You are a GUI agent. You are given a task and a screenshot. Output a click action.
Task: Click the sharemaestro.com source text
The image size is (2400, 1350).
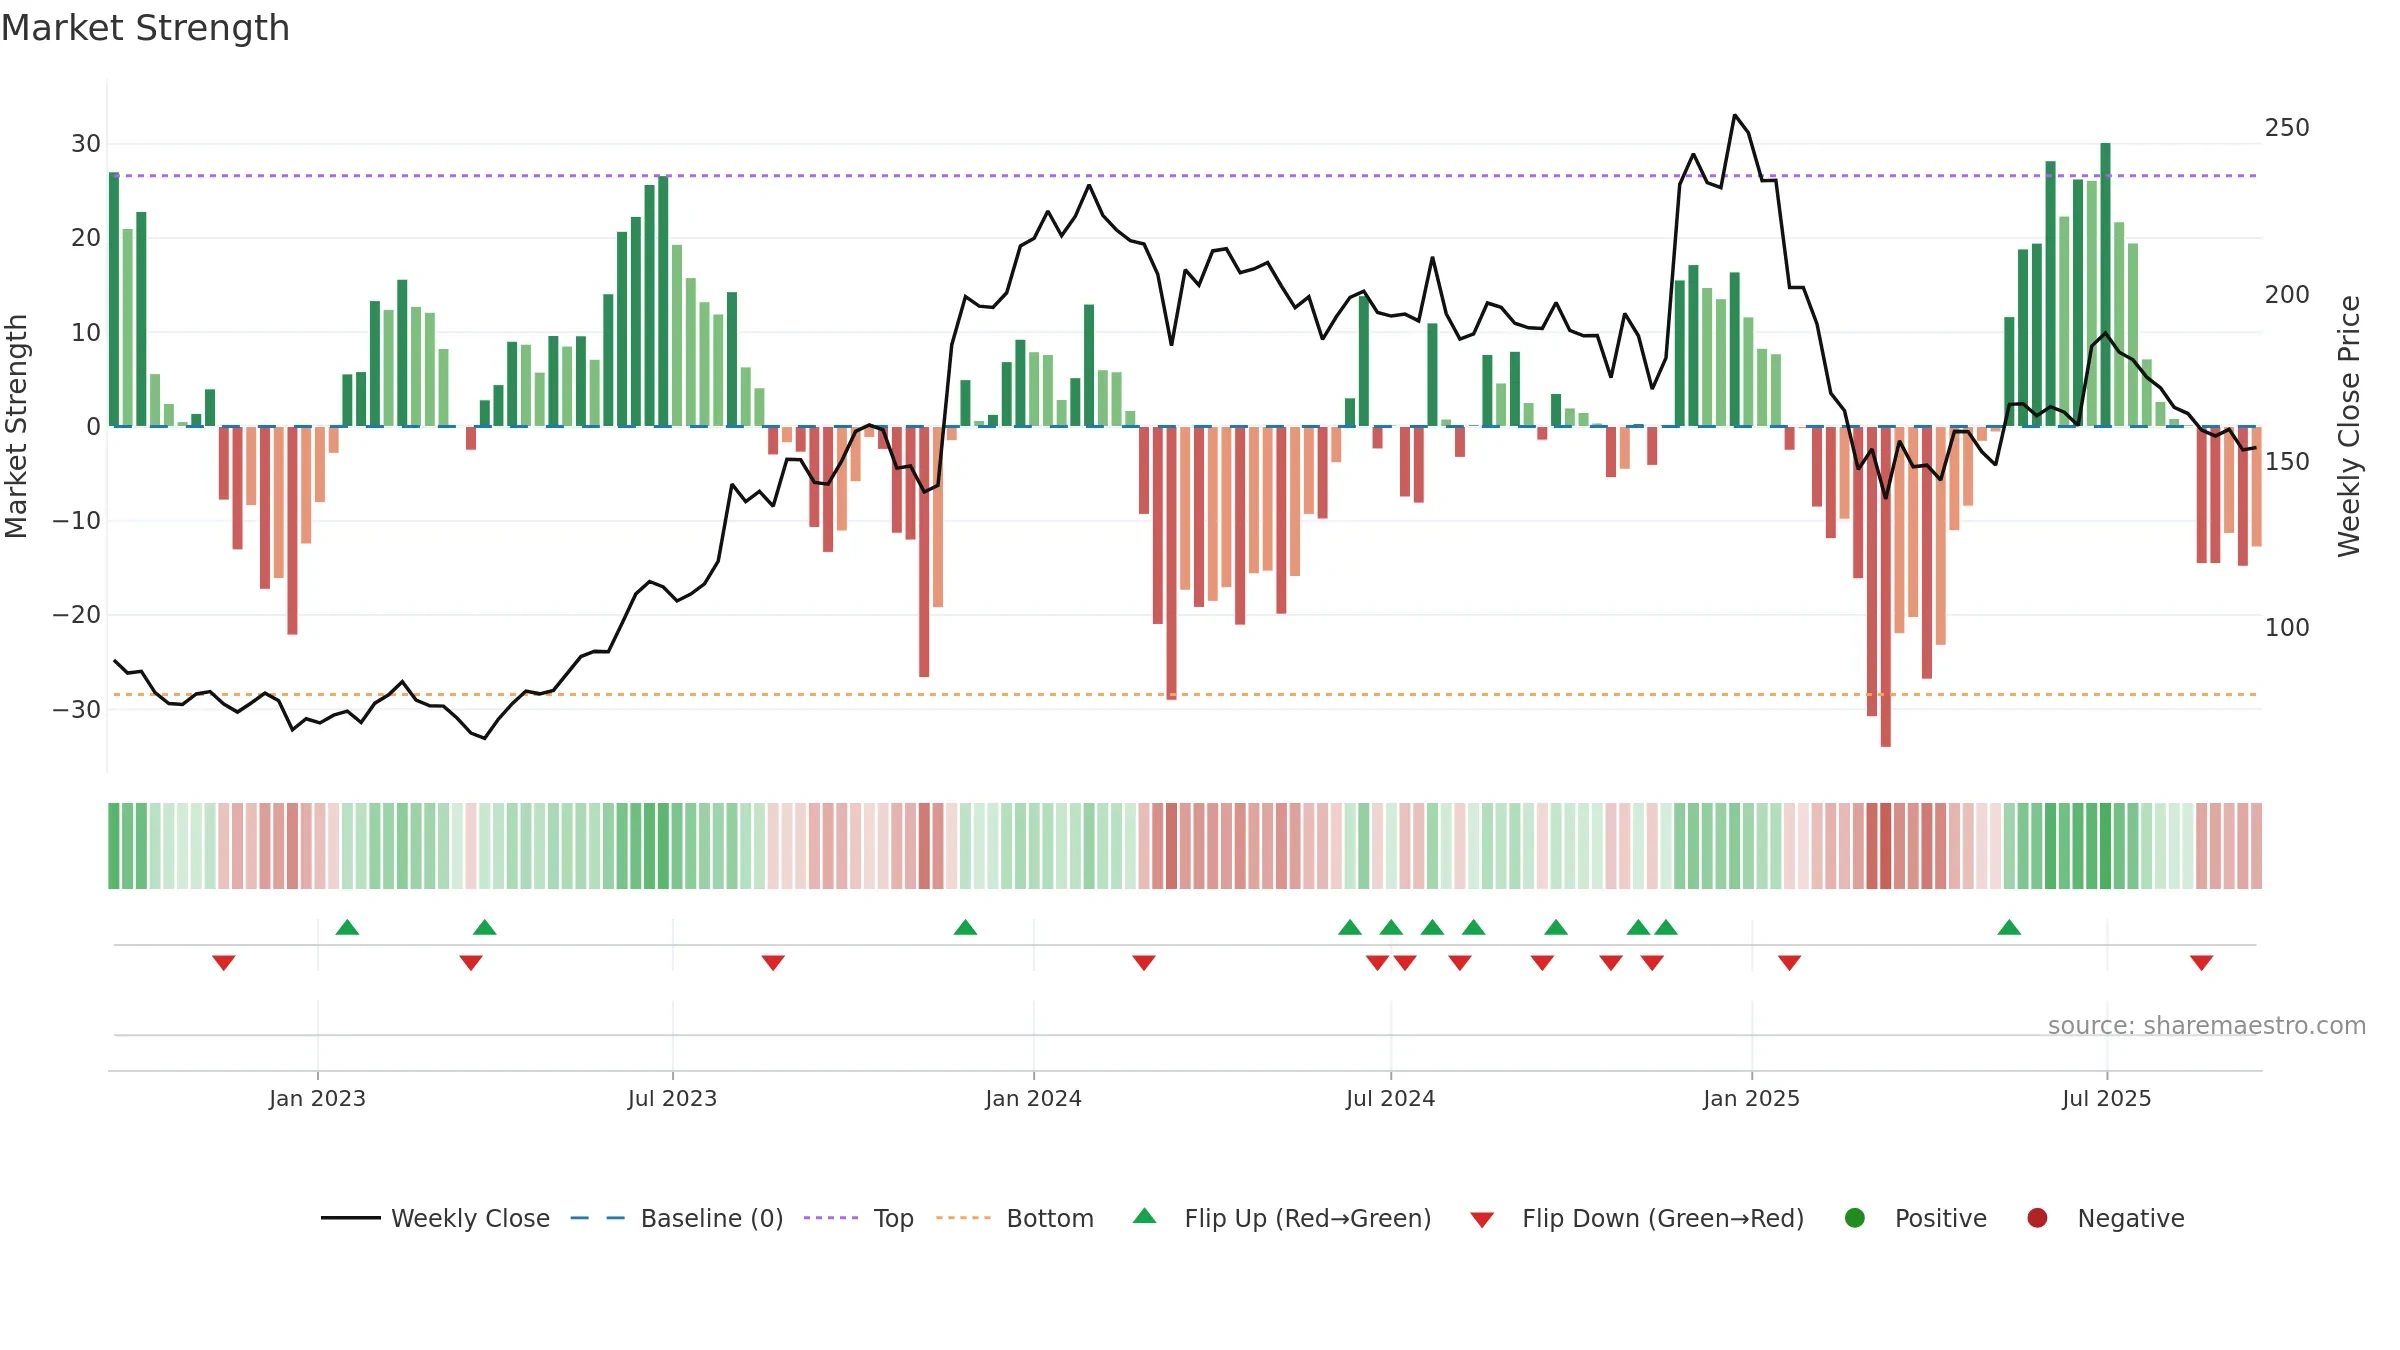(2207, 1026)
